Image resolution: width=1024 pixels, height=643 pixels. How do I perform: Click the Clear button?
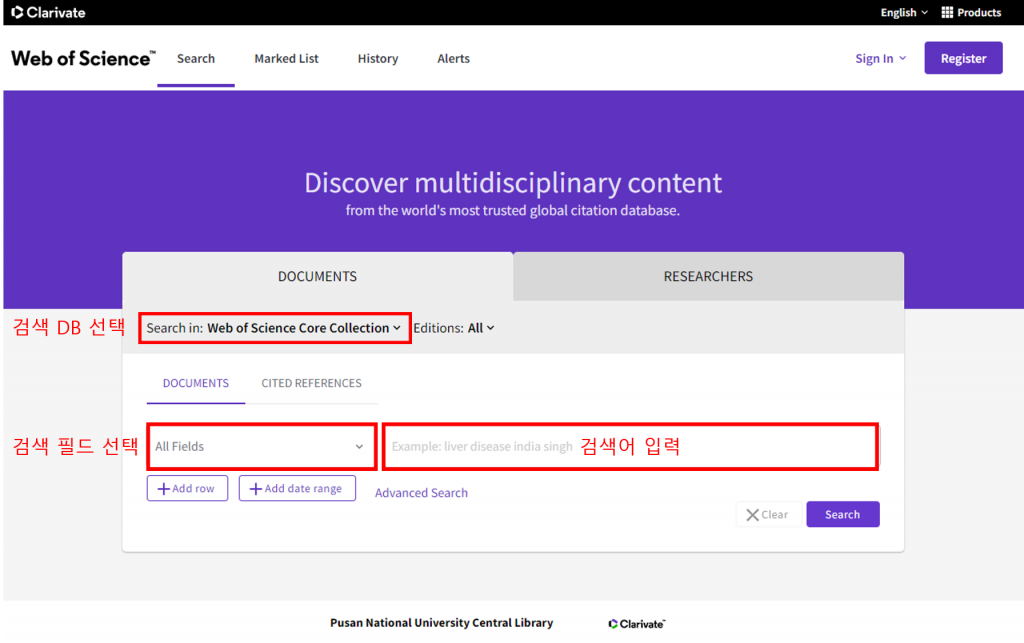(x=768, y=514)
